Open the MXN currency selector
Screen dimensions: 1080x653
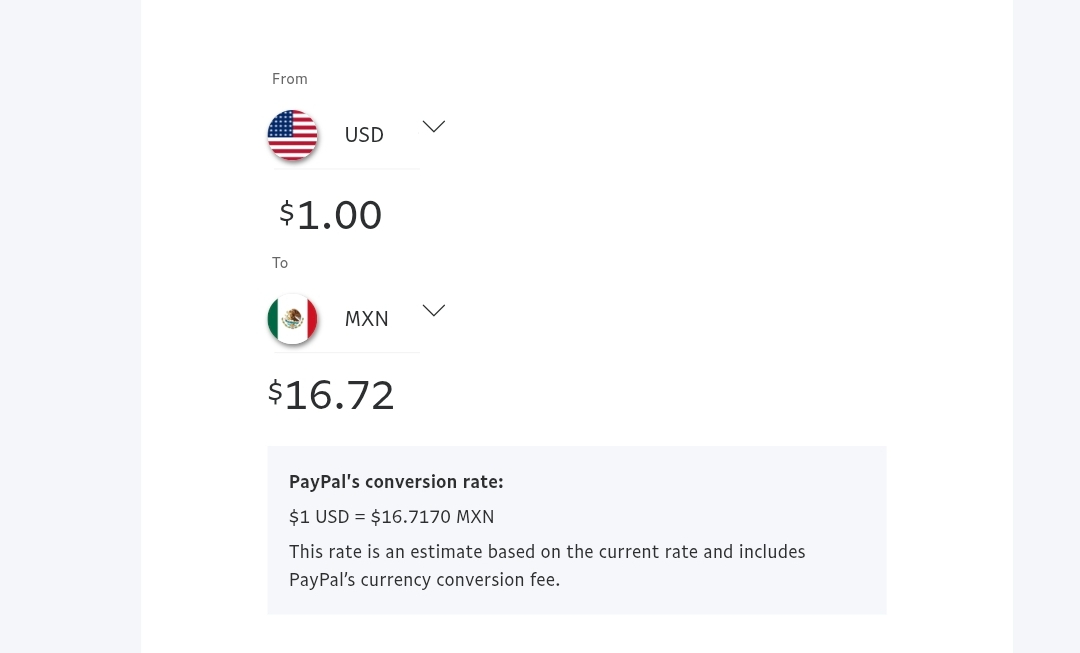pyautogui.click(x=366, y=319)
